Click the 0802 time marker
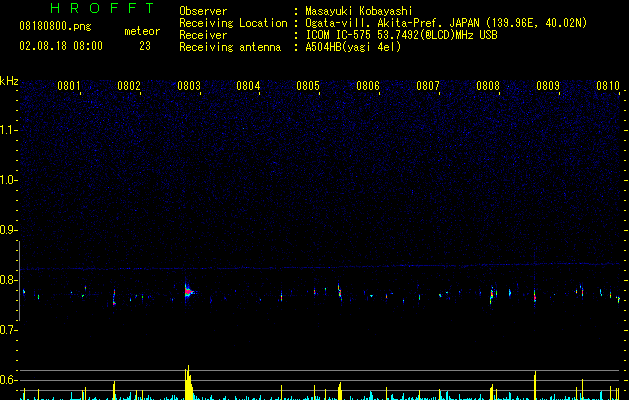The width and height of the screenshot is (629, 400). click(x=129, y=86)
